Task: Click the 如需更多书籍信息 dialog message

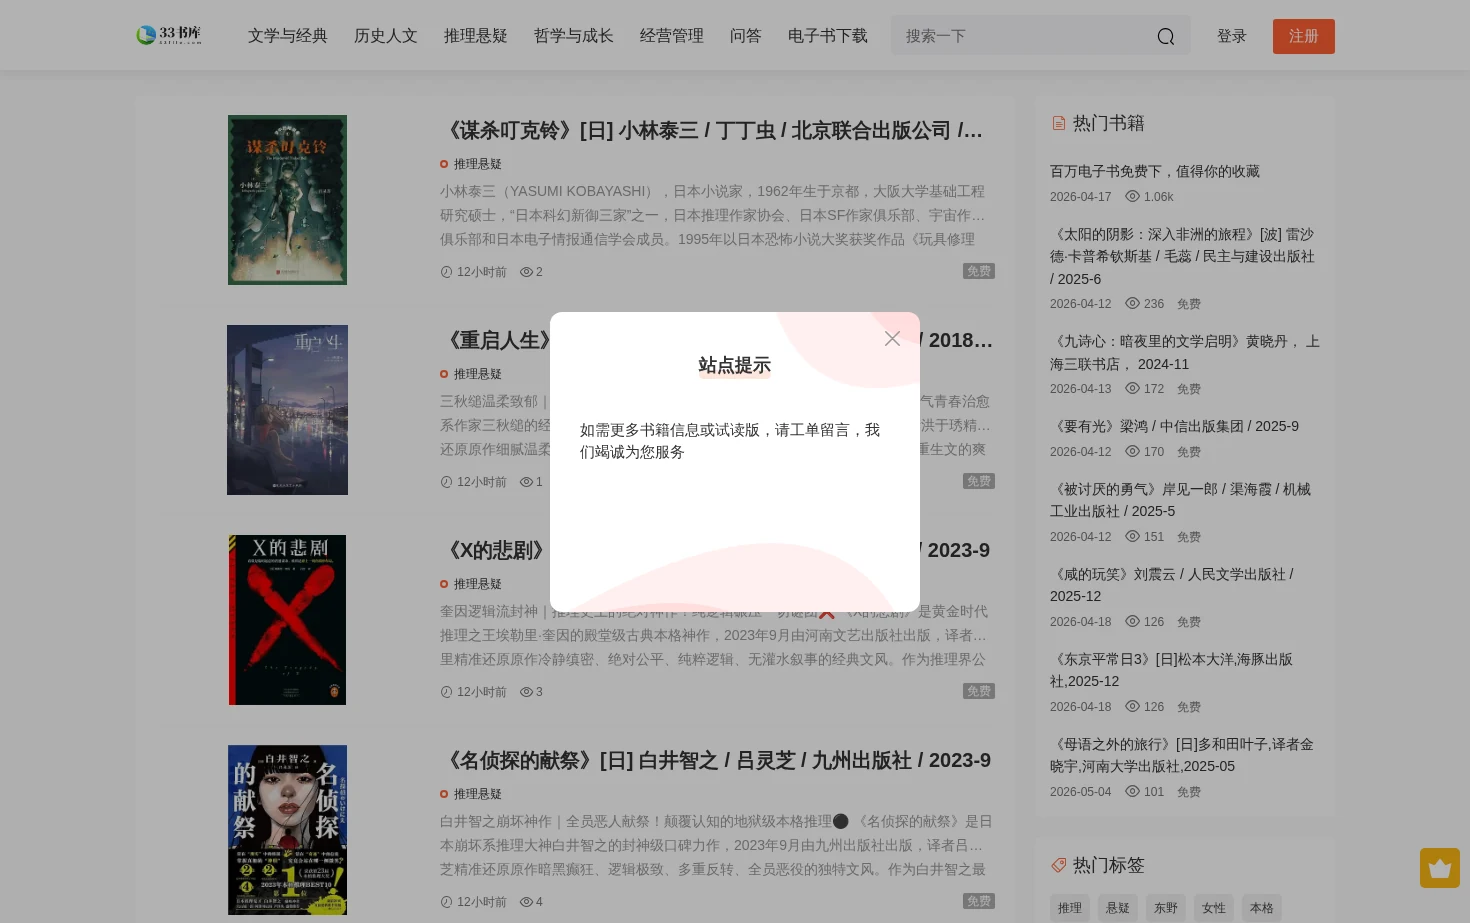Action: tap(730, 441)
